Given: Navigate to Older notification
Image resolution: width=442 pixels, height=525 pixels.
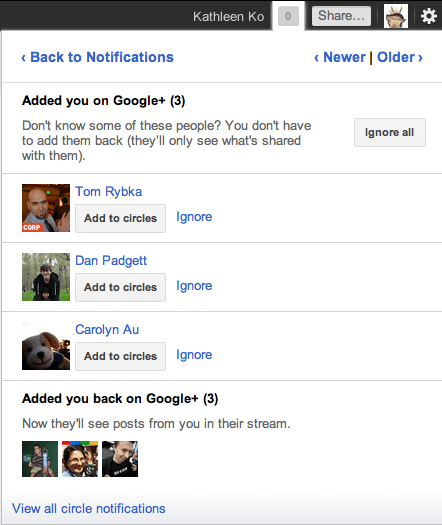Looking at the screenshot, I should click(x=400, y=57).
